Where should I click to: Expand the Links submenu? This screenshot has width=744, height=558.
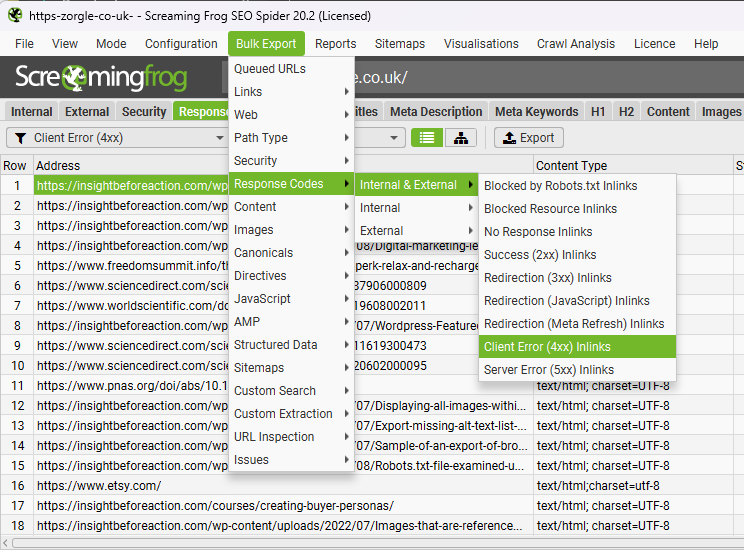tap(291, 92)
